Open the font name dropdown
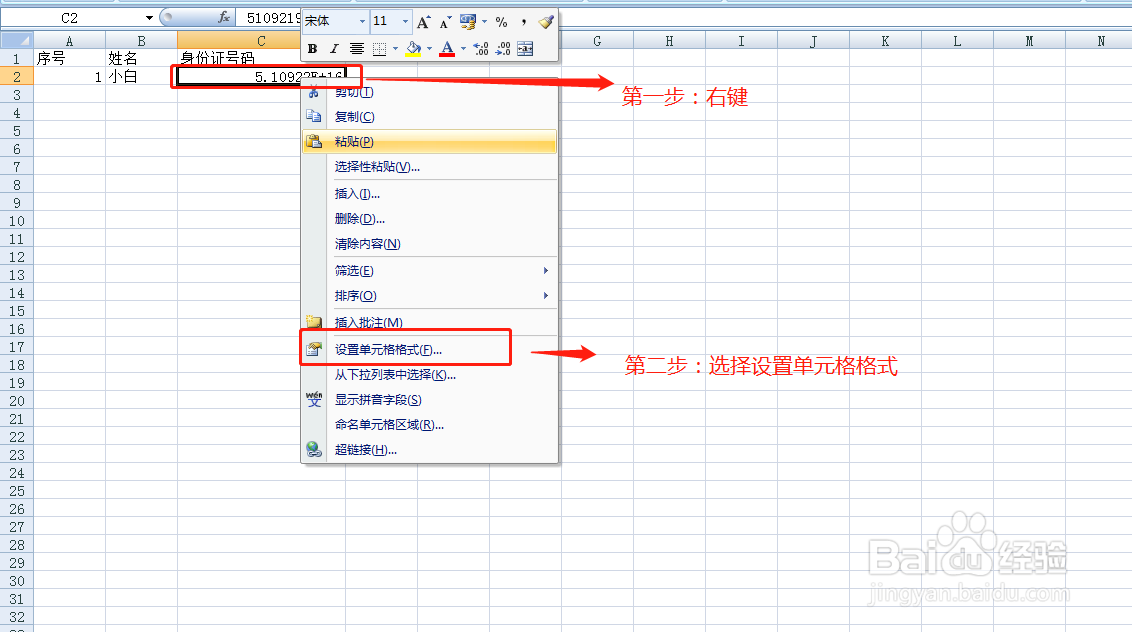Viewport: 1132px width, 632px height. coord(362,22)
